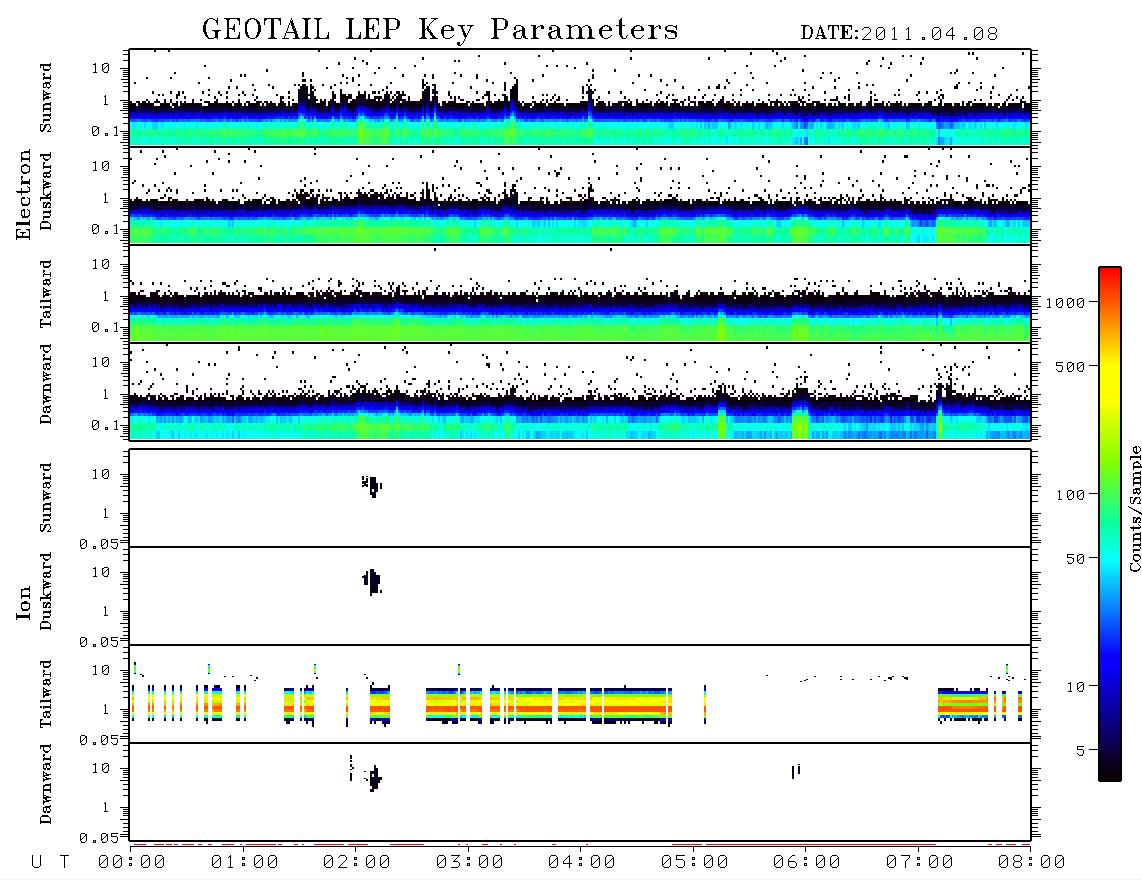The image size is (1142, 880).
Task: Click the 1000 colorbar tick label
Action: 1065,302
